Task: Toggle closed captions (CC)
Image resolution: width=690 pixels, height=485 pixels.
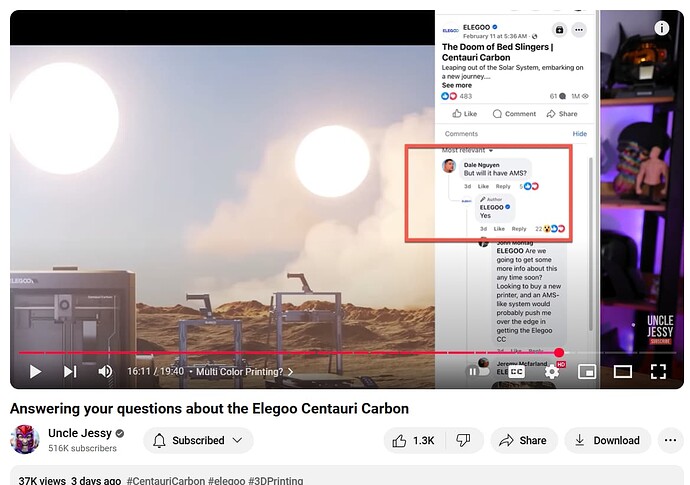Action: tap(517, 371)
